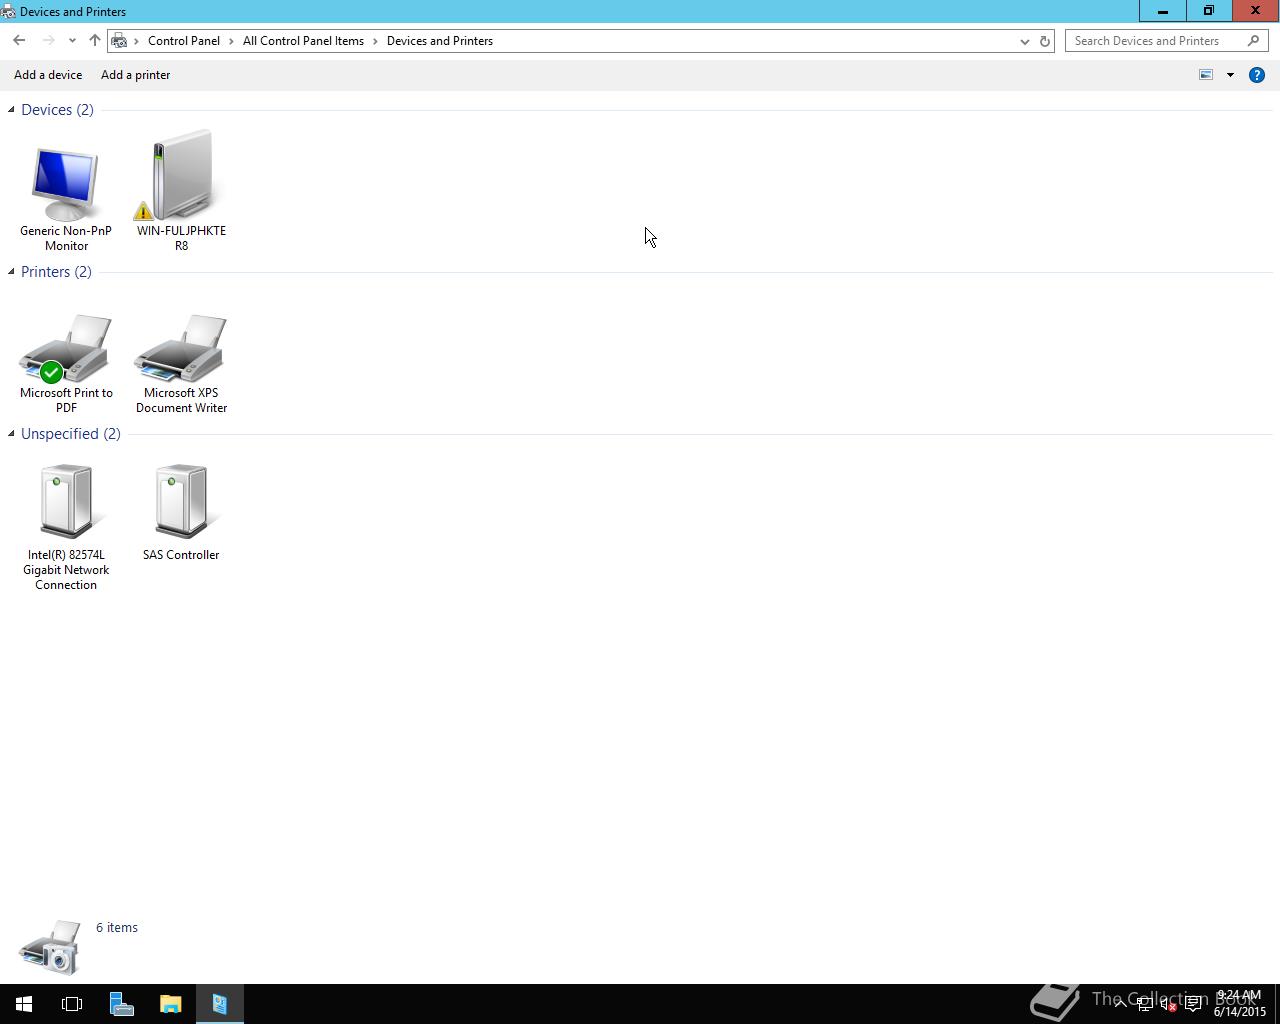This screenshot has height=1024, width=1280.
Task: Open Server Manager from the taskbar
Action: (121, 1004)
